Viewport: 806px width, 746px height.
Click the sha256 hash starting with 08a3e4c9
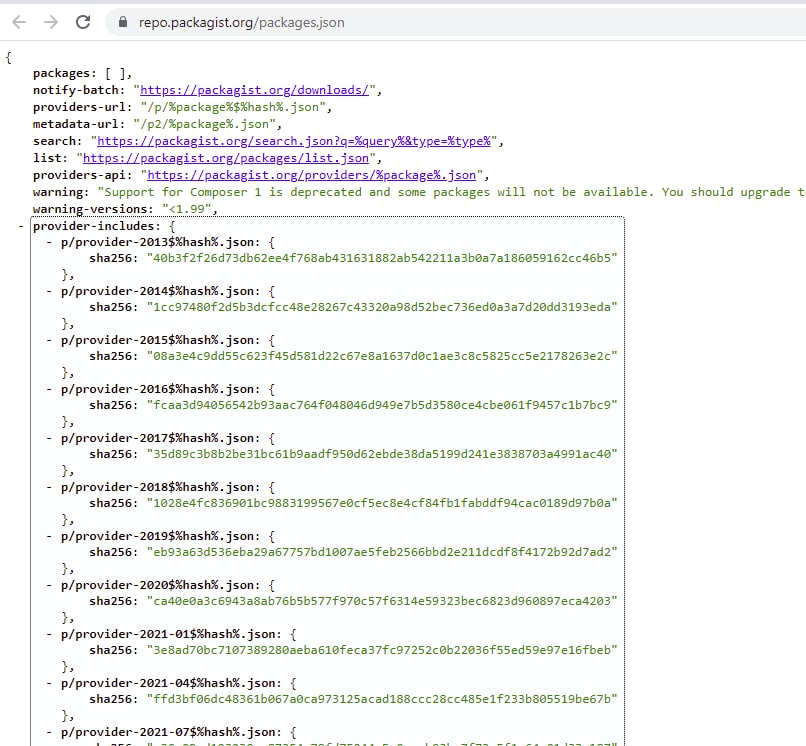(382, 356)
